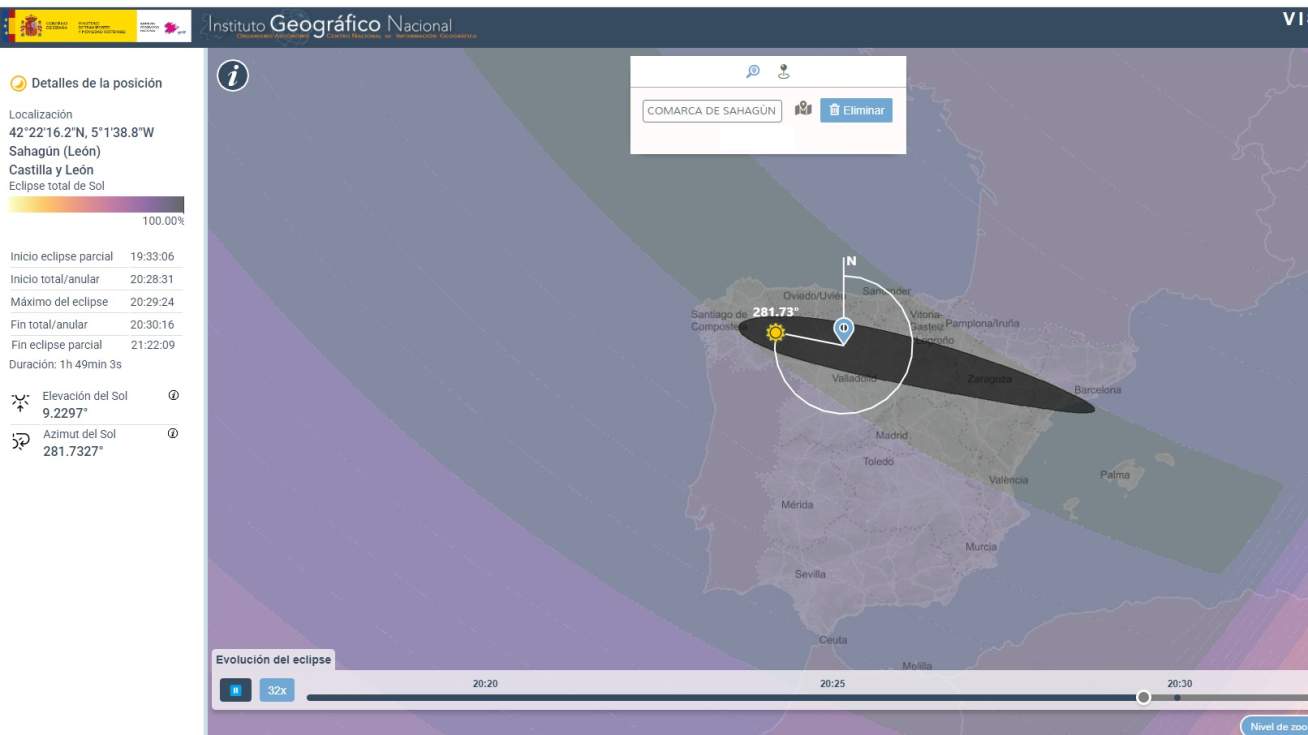Click the Instituto Geográfico Nacional title
The width and height of the screenshot is (1308, 735).
(330, 25)
